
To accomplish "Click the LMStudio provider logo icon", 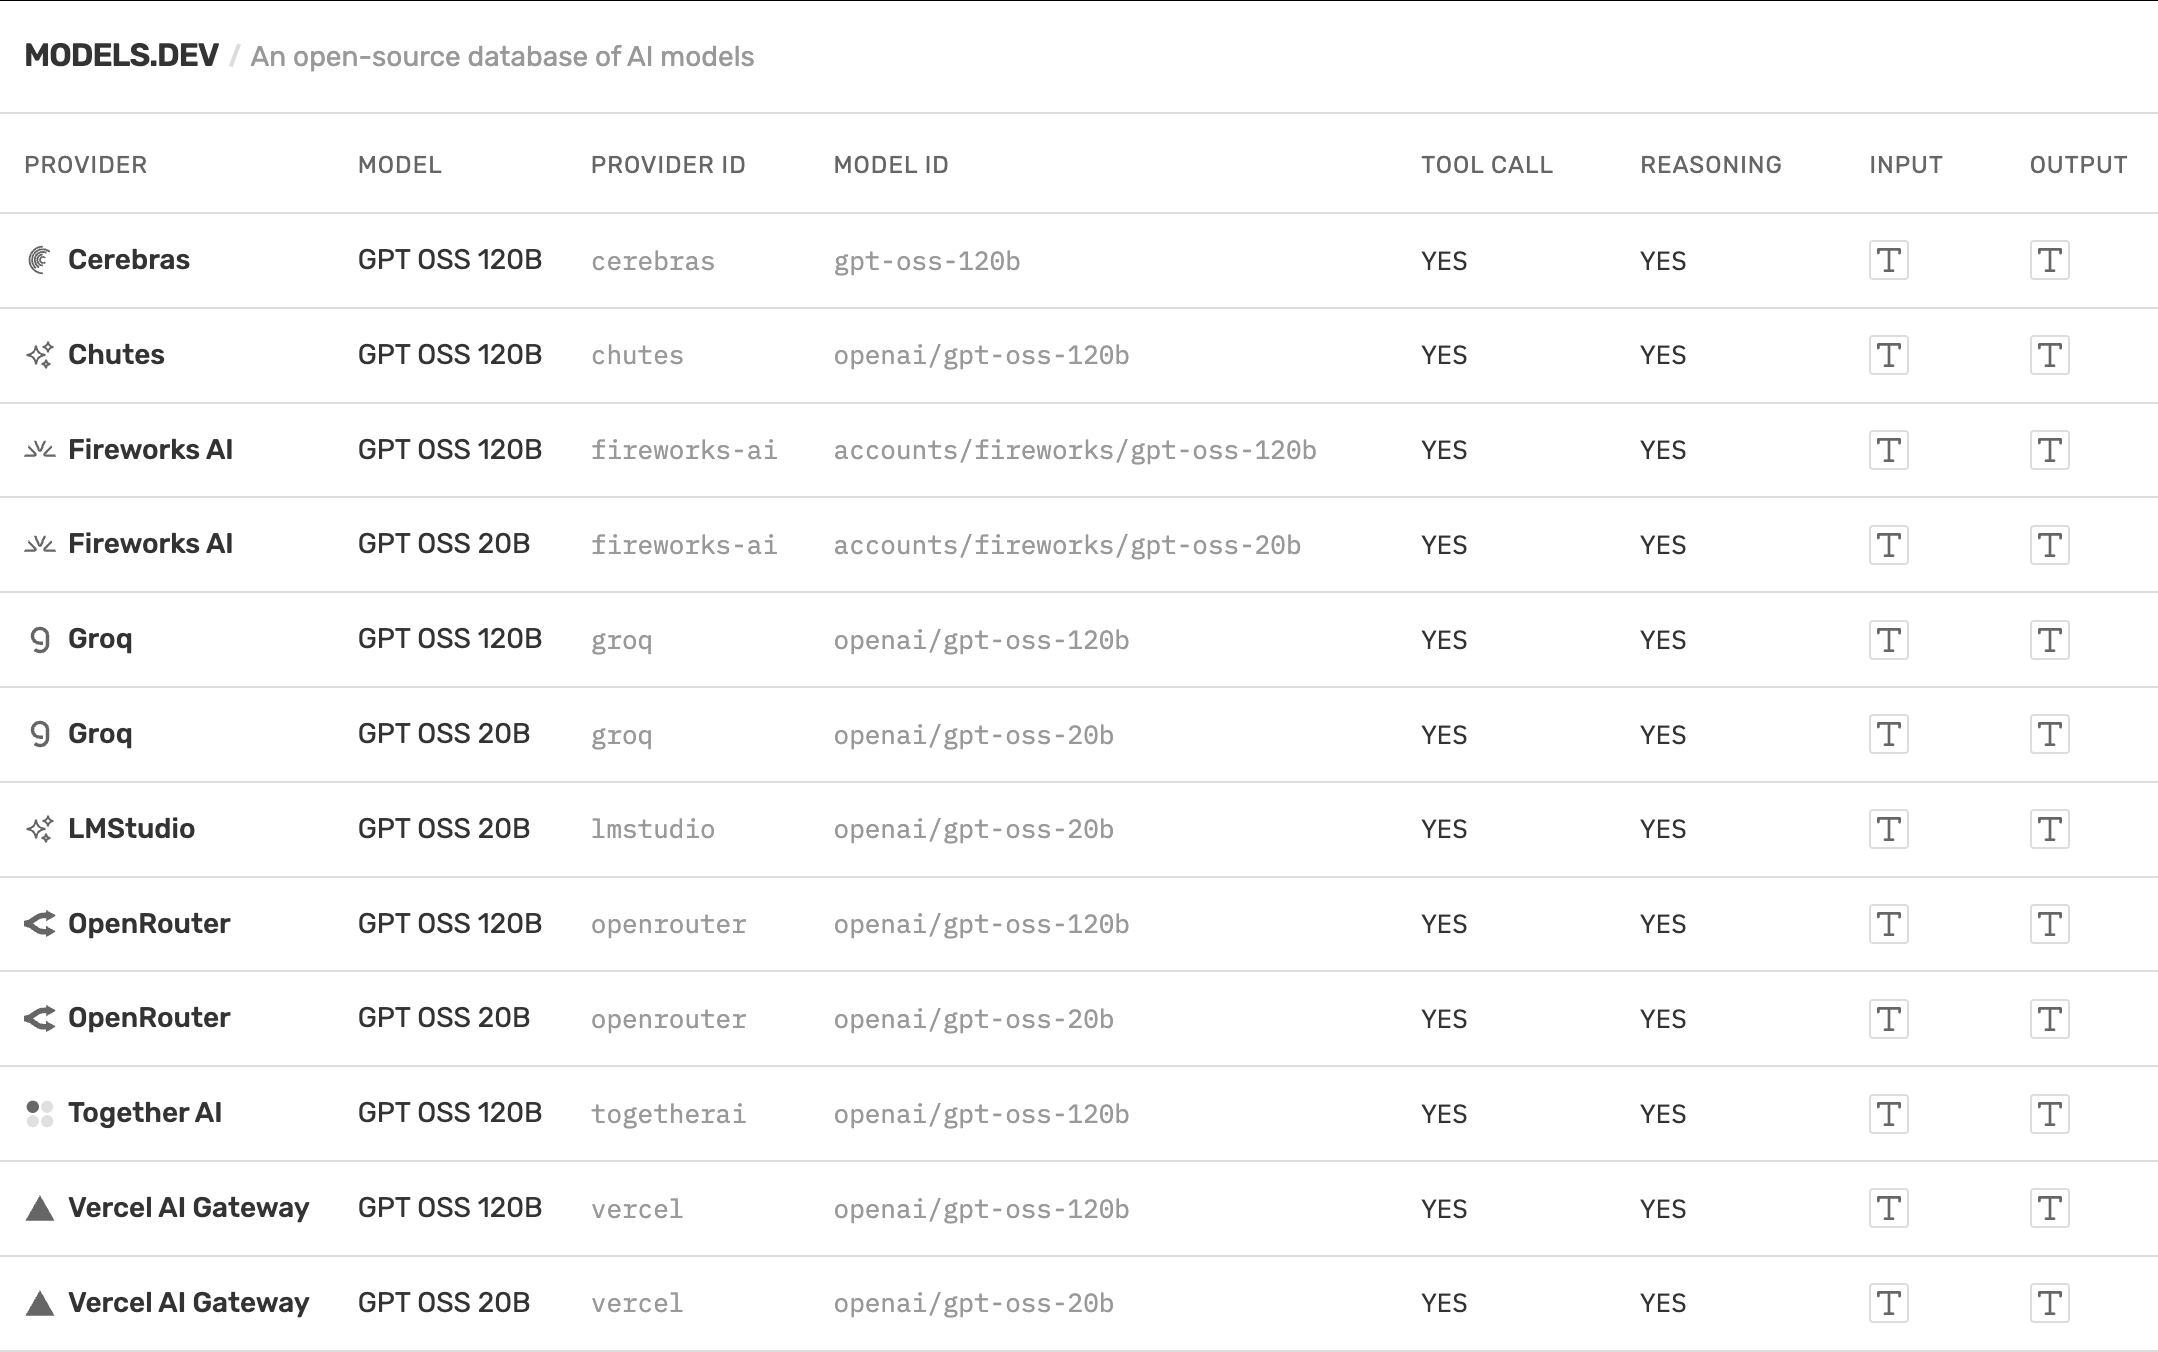I will click(x=39, y=829).
